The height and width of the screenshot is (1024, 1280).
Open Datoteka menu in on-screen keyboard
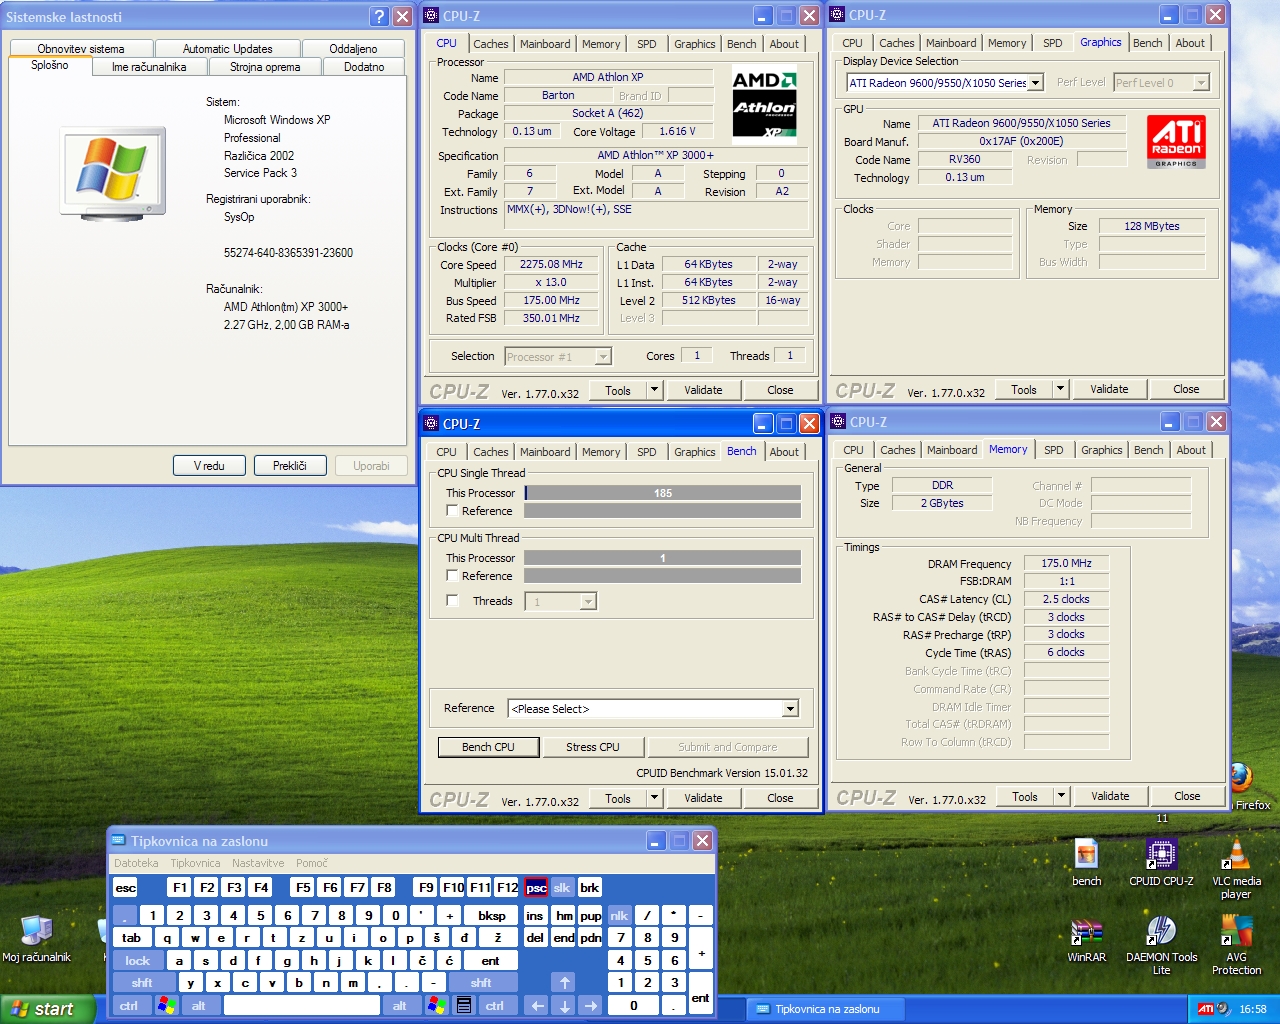click(136, 863)
